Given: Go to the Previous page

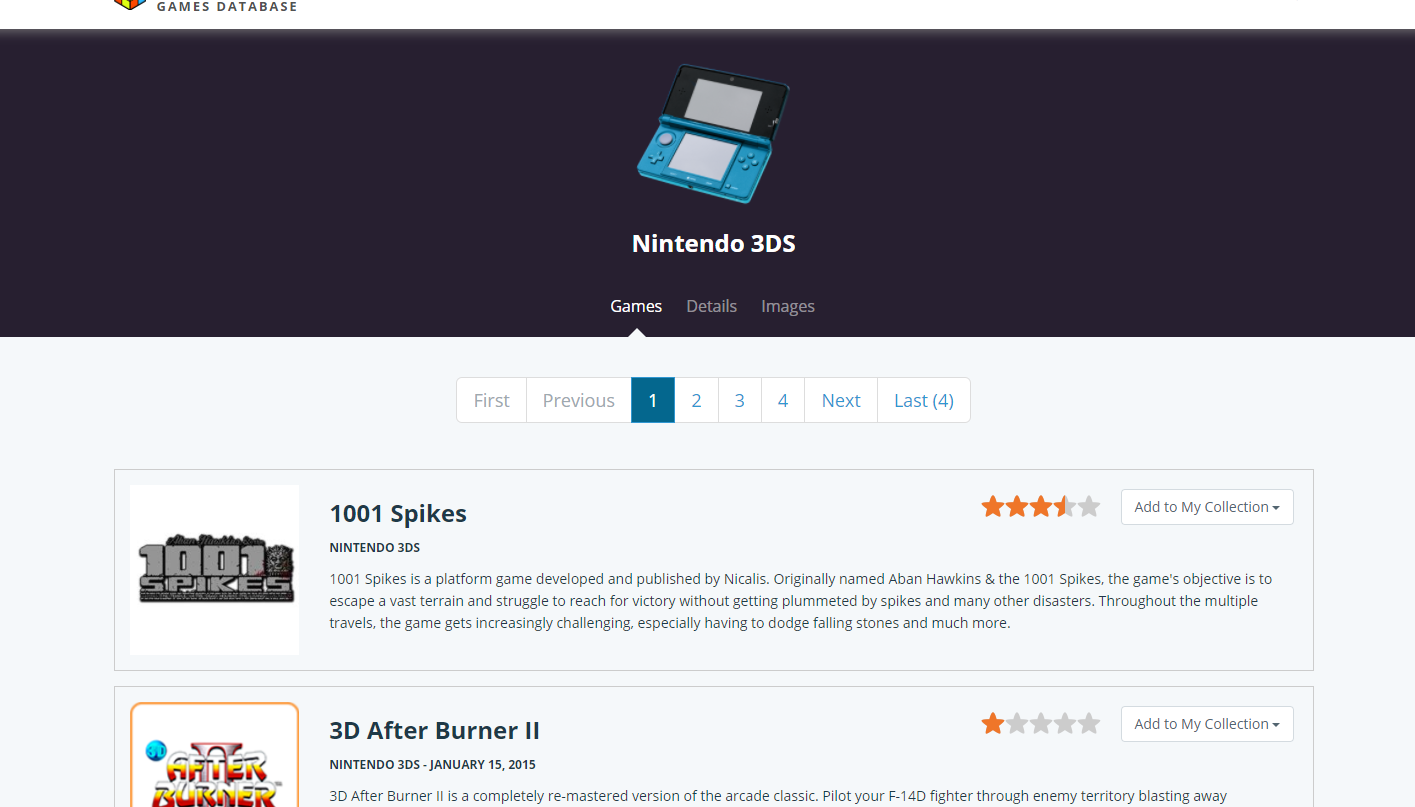Looking at the screenshot, I should tap(579, 400).
